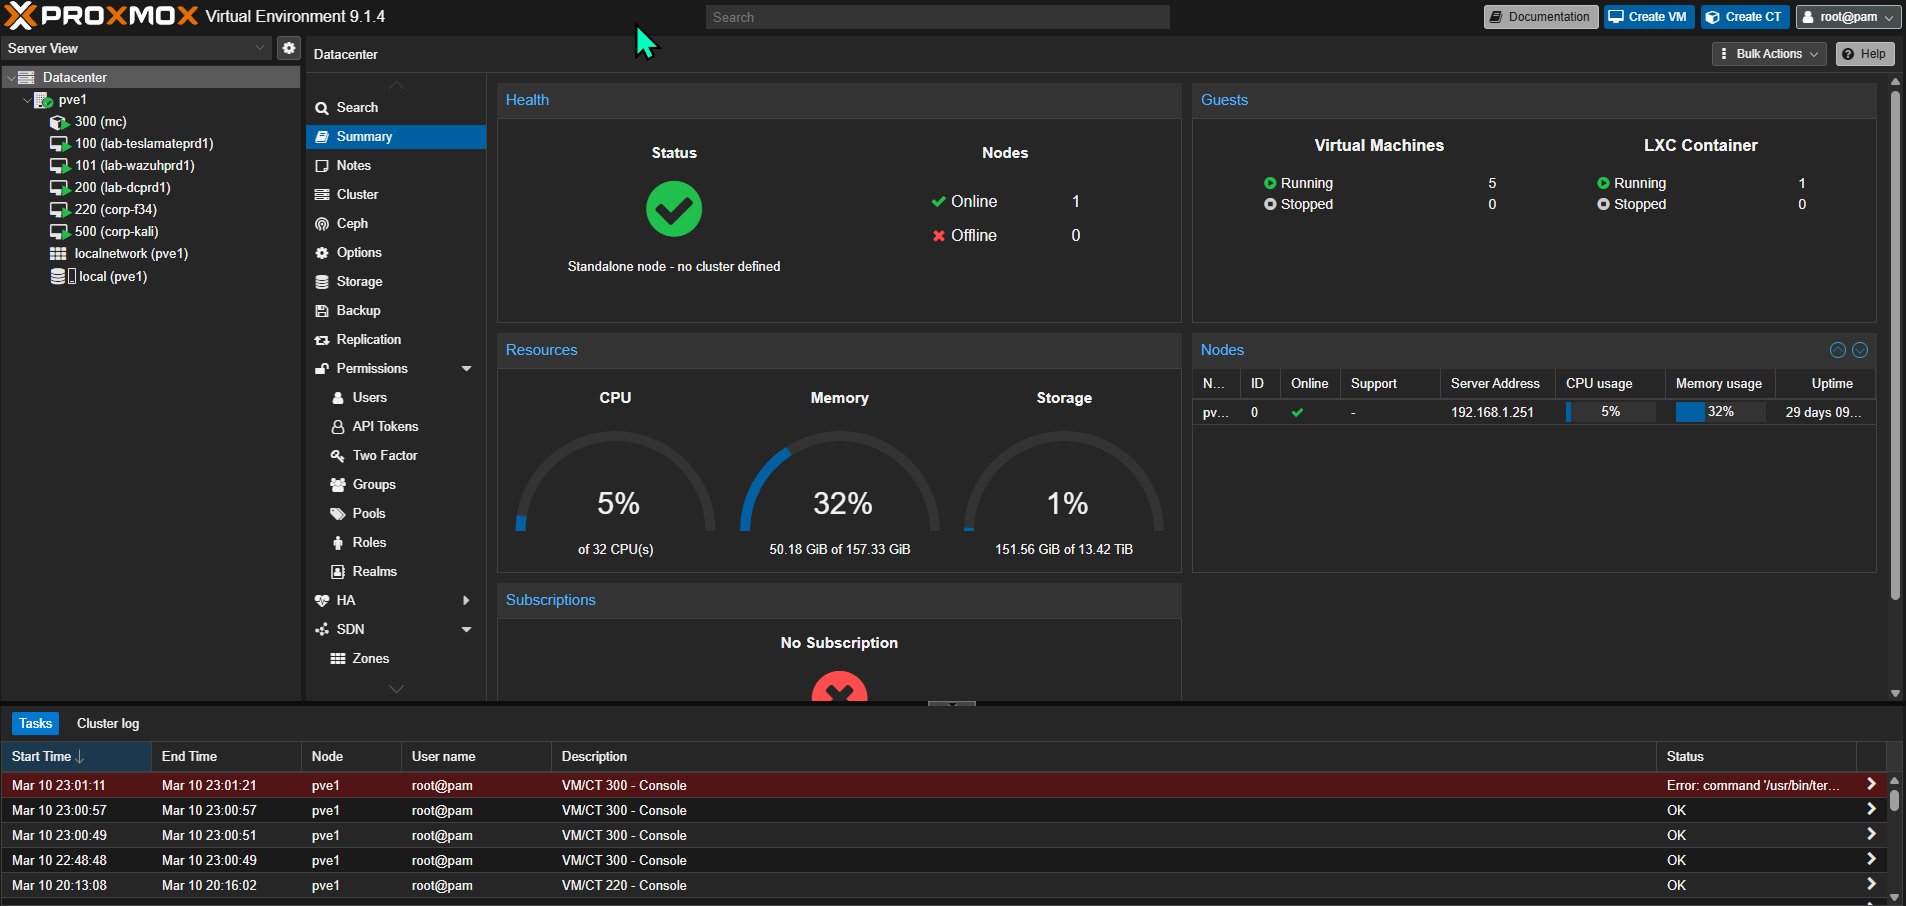Viewport: 1906px width, 906px height.
Task: Click the green health status checkmark
Action: (674, 209)
